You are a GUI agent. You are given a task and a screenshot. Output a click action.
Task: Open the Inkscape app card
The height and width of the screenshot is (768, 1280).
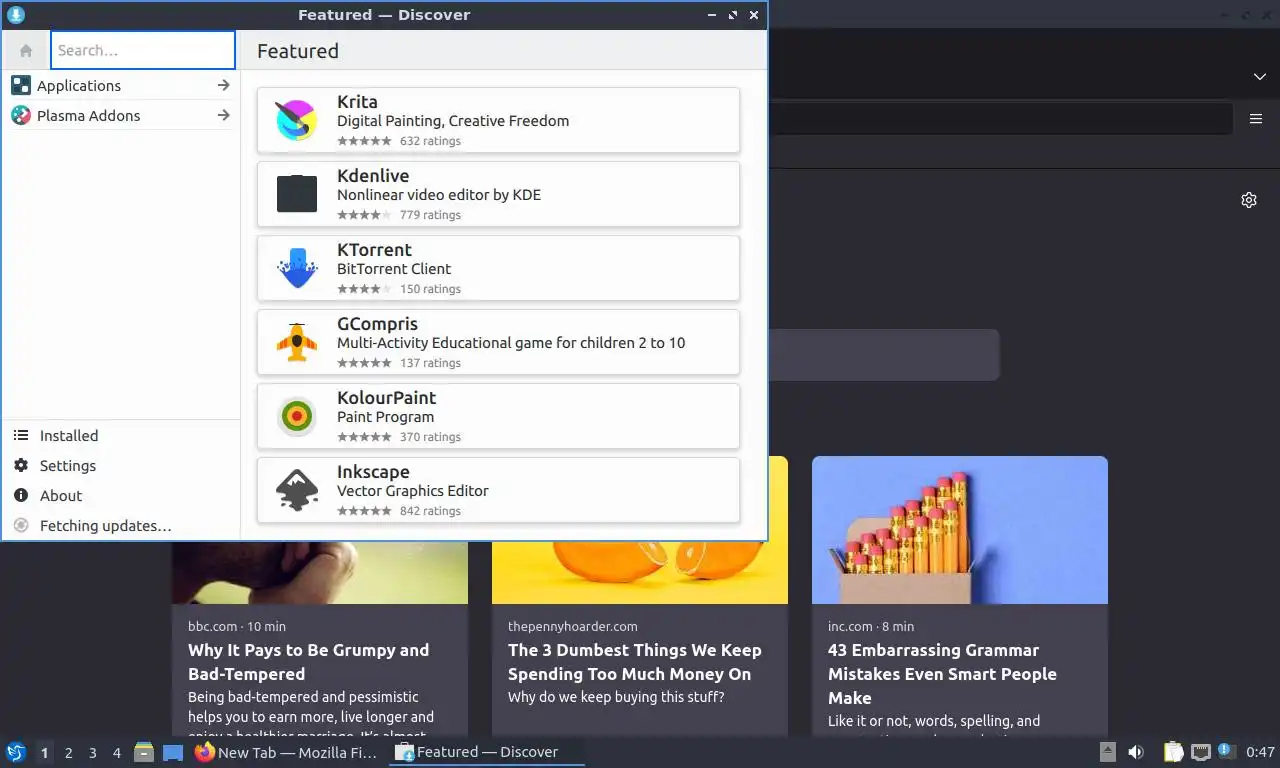pyautogui.click(x=498, y=490)
